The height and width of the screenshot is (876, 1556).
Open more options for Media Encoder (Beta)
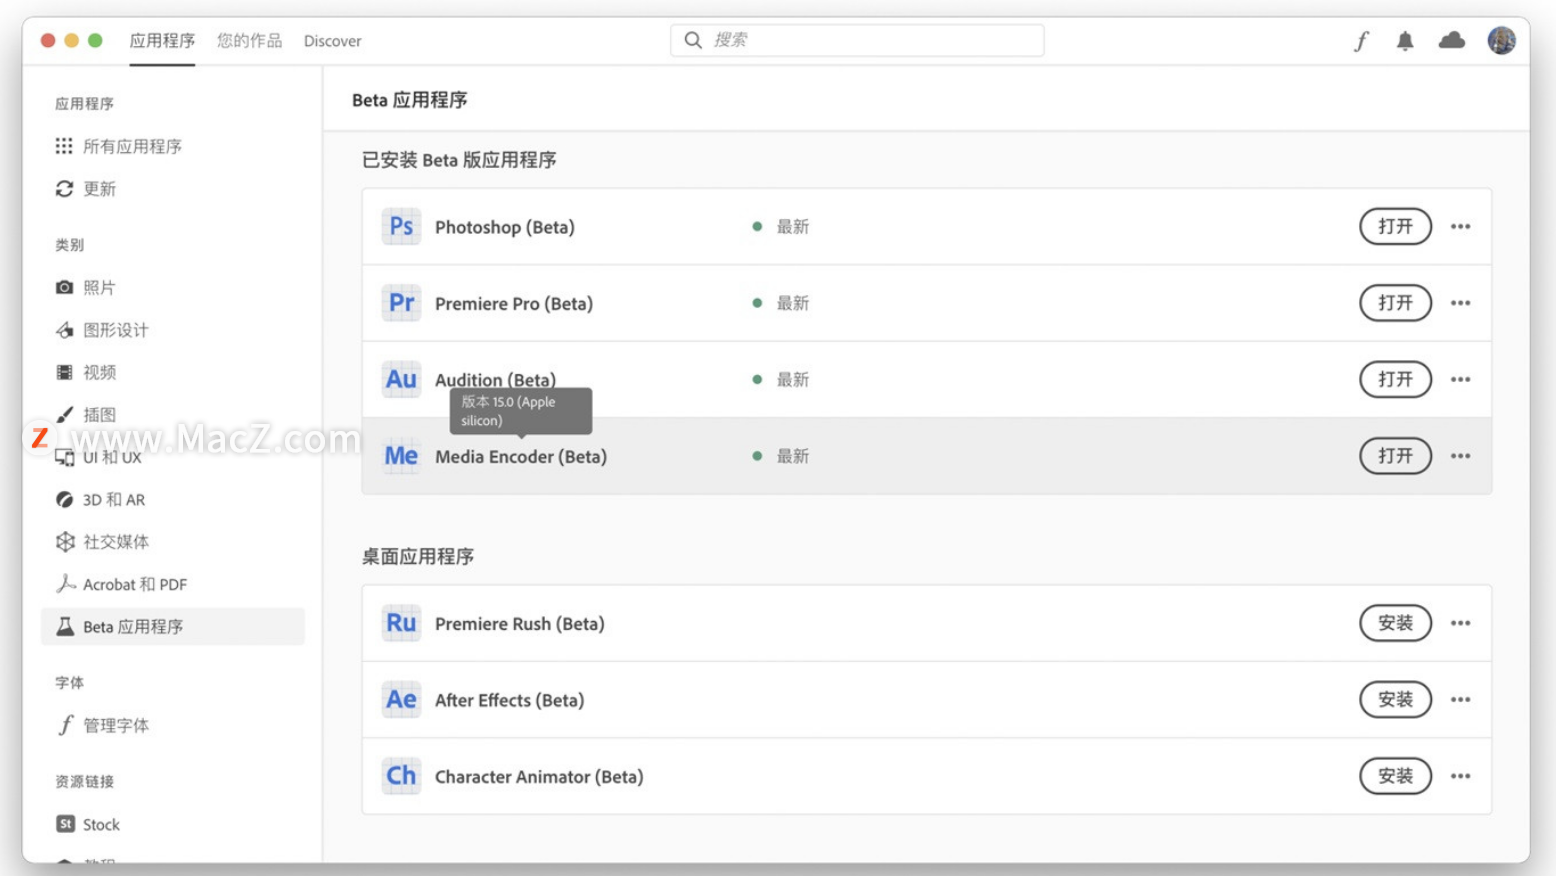[1460, 456]
